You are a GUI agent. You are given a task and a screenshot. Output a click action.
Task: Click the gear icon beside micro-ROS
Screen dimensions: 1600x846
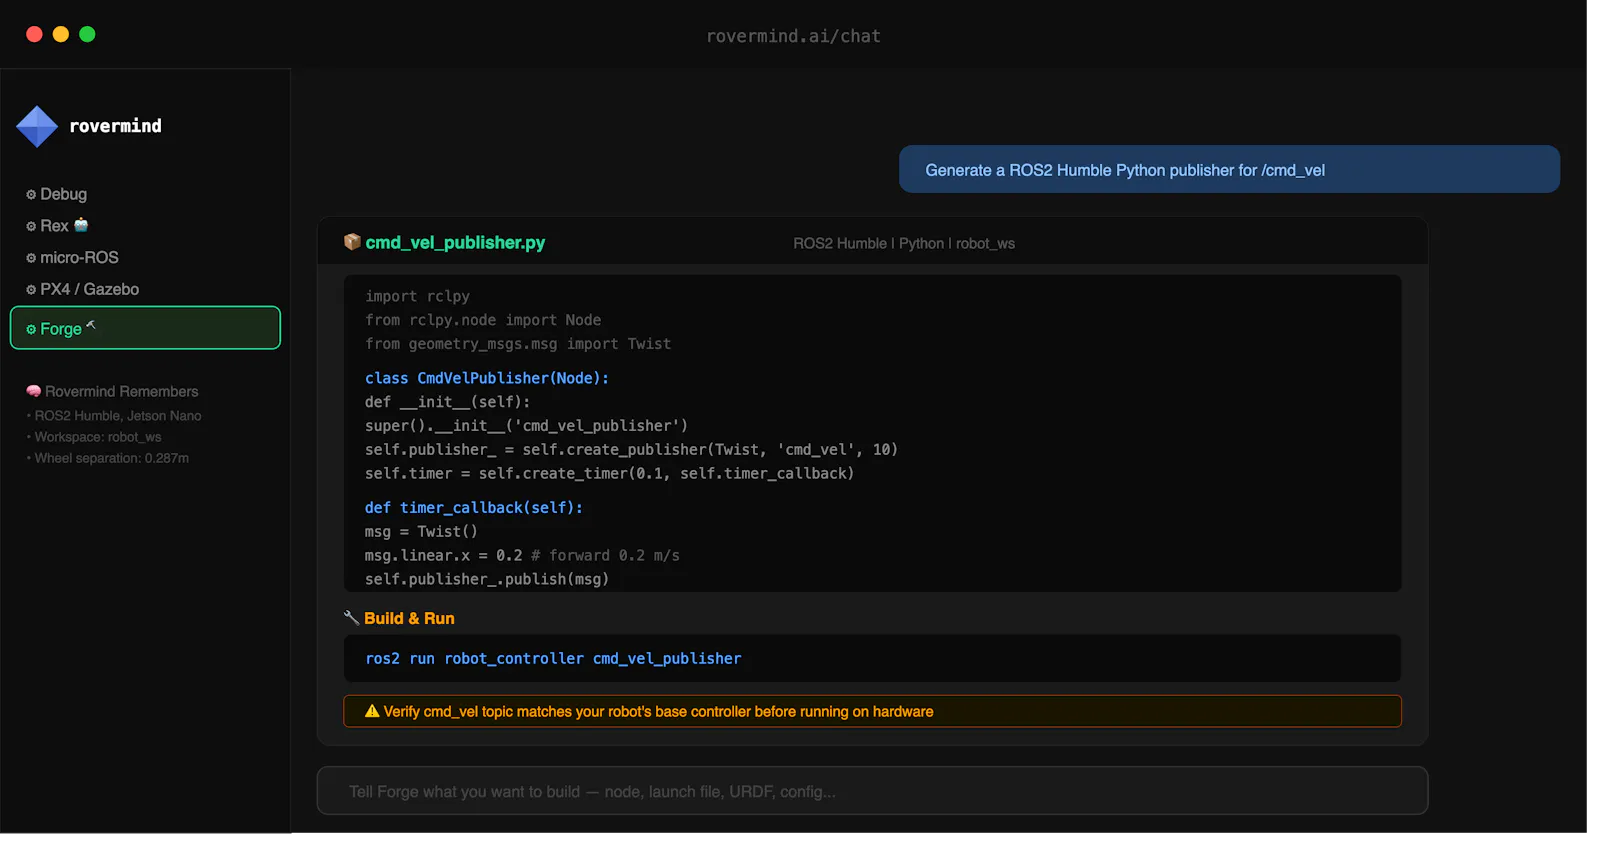coord(31,258)
